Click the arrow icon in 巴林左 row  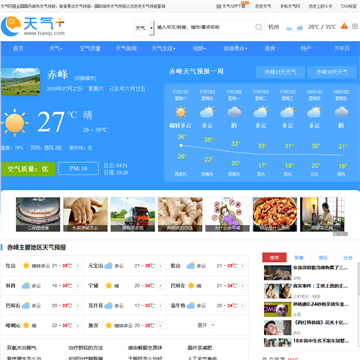click(243, 286)
